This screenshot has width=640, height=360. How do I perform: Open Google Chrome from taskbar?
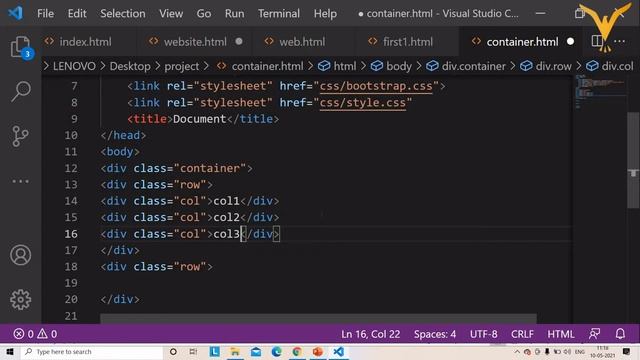coord(297,352)
